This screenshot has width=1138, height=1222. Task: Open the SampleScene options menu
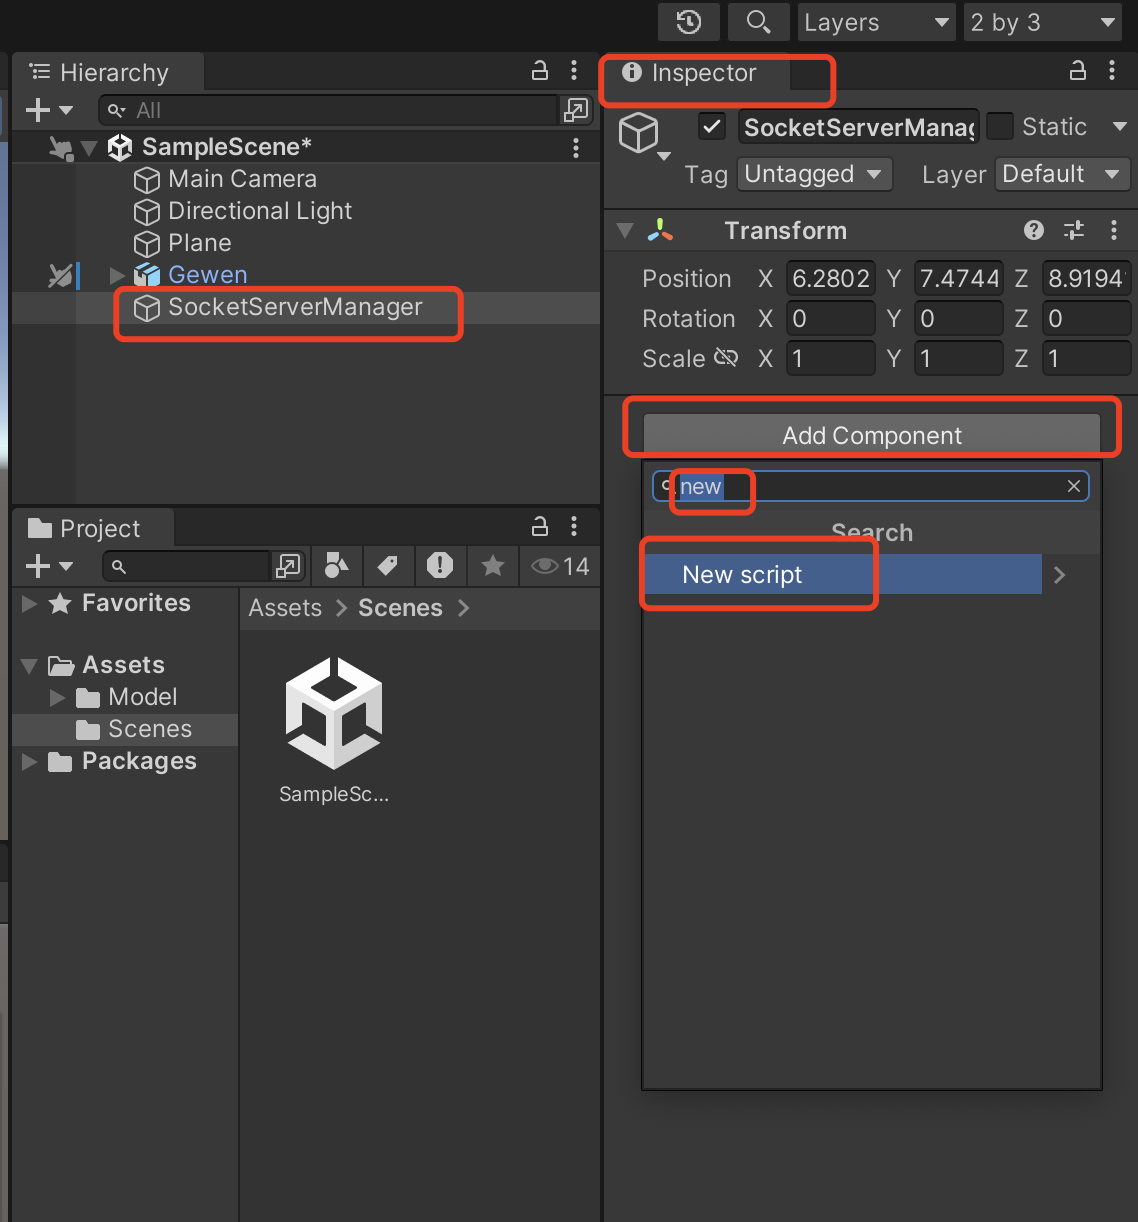[576, 148]
